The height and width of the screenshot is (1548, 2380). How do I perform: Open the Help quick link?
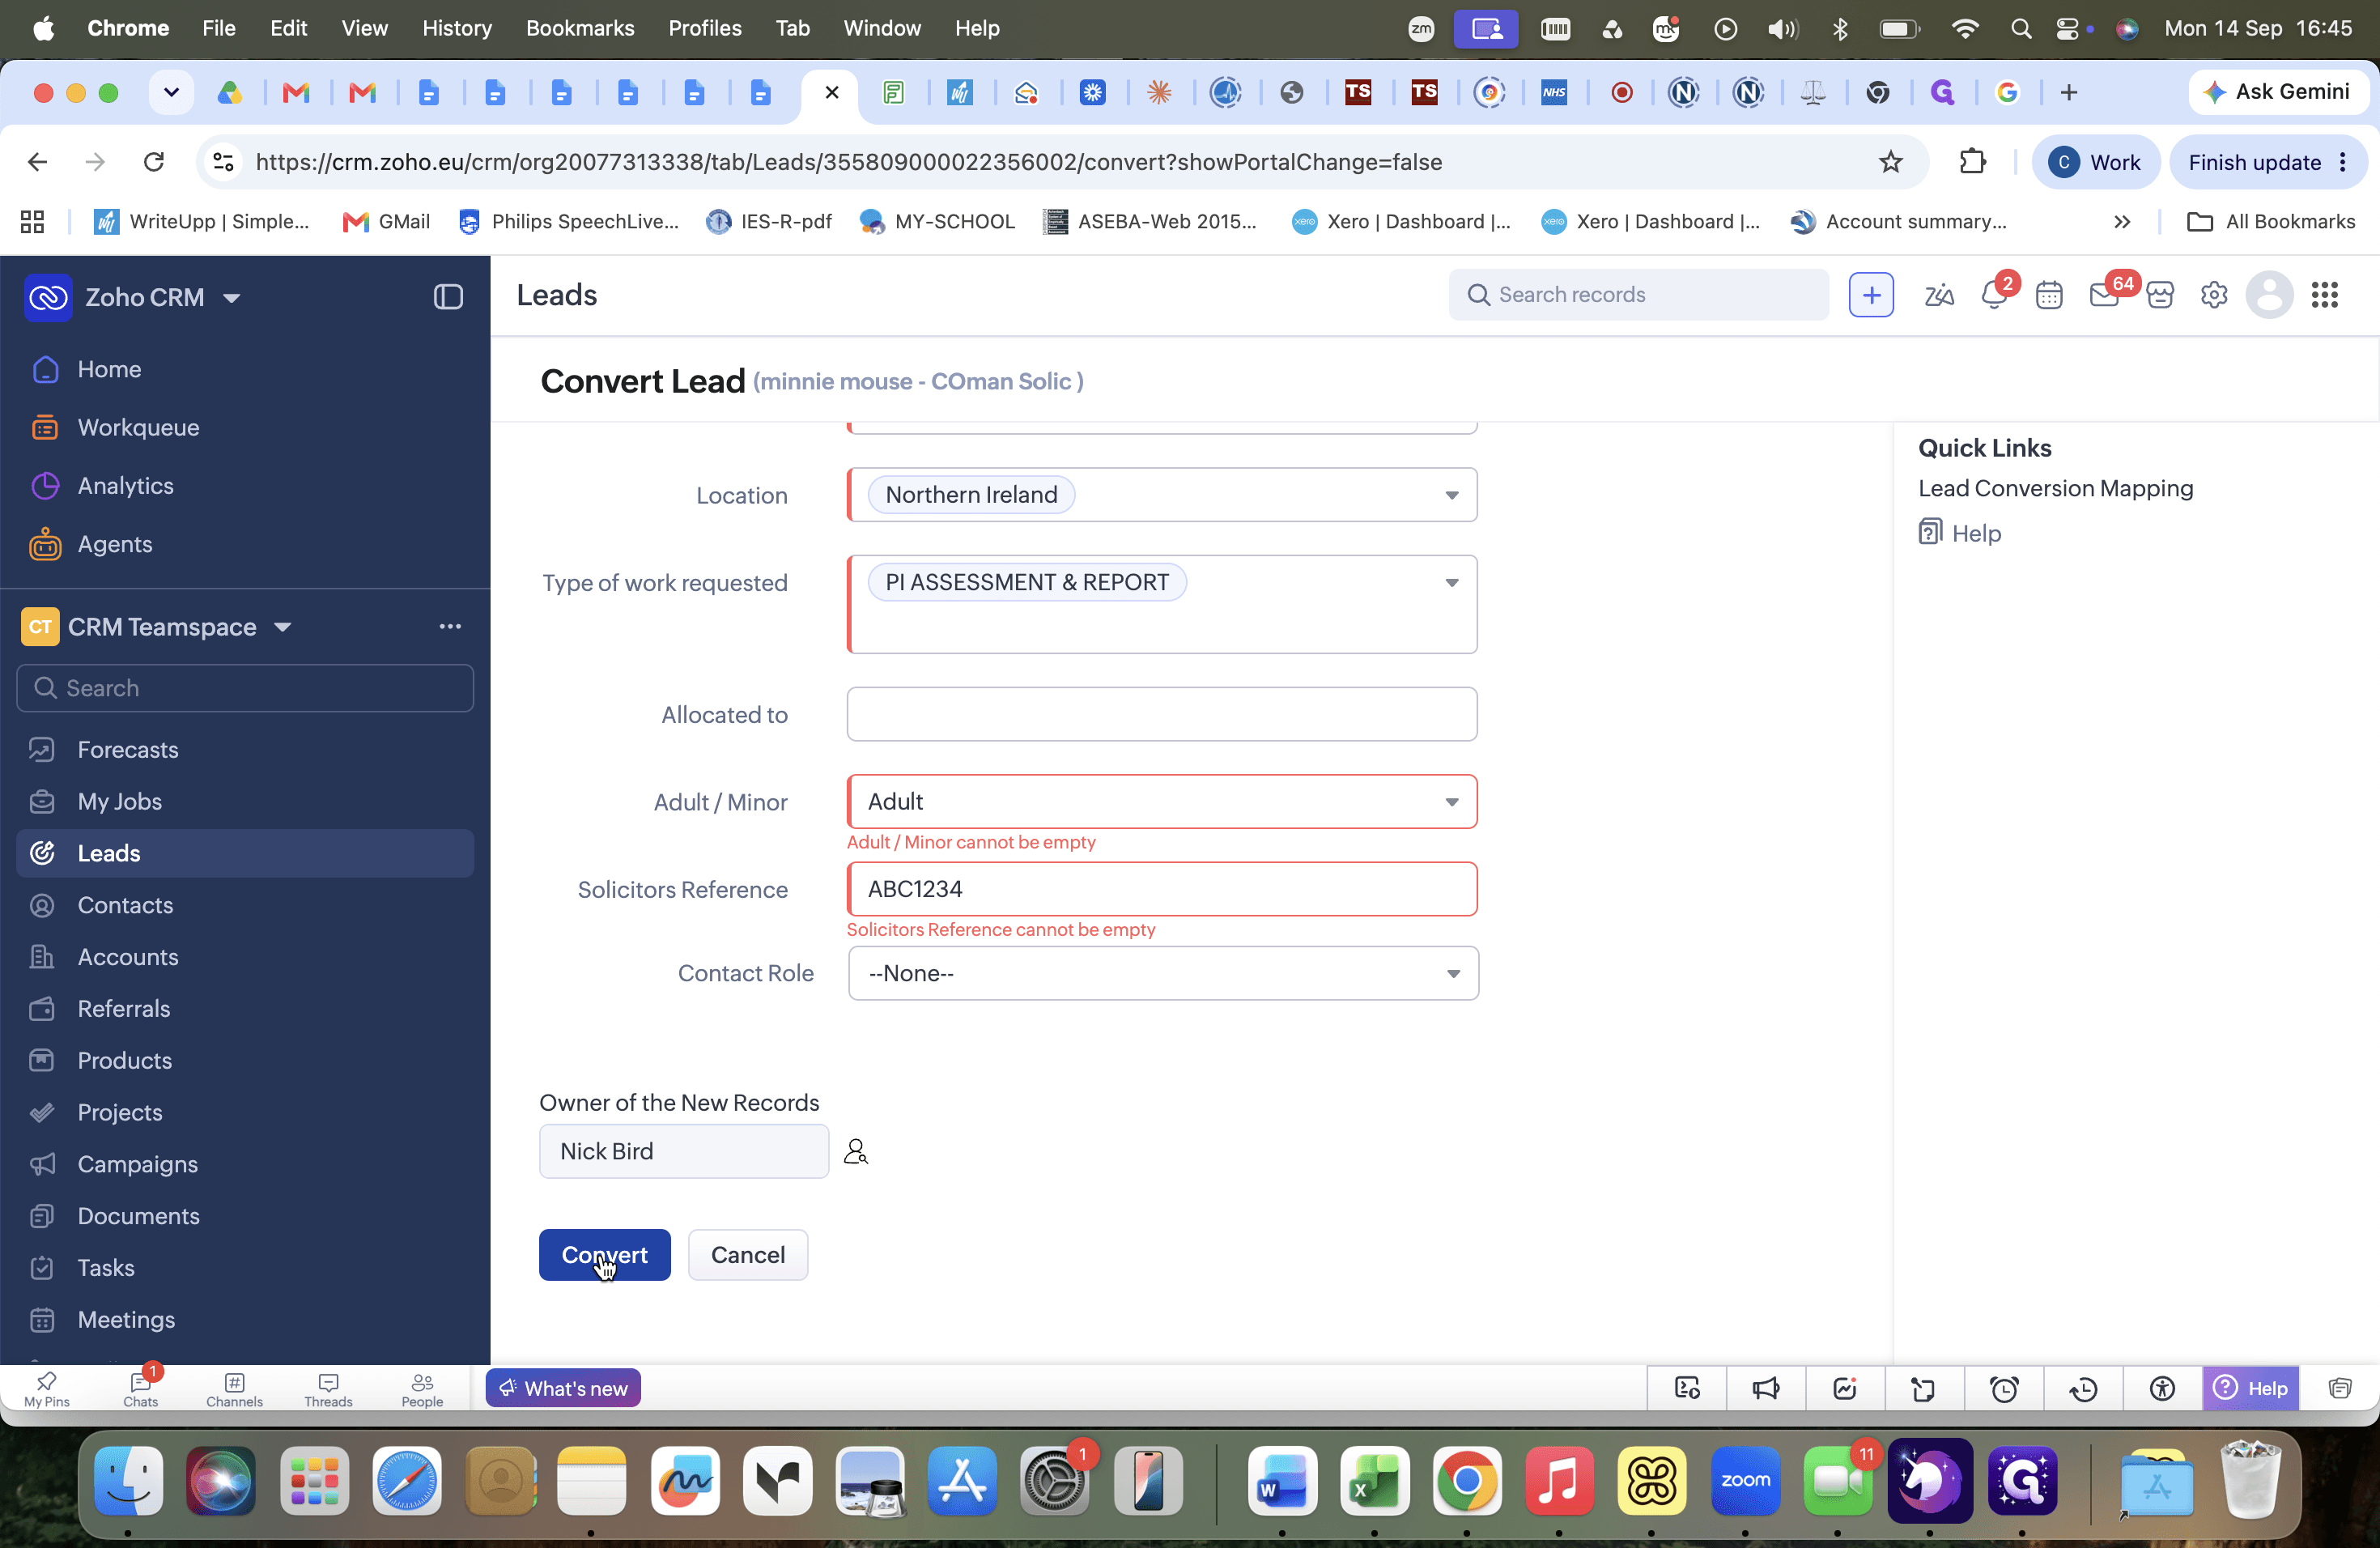(x=1960, y=533)
